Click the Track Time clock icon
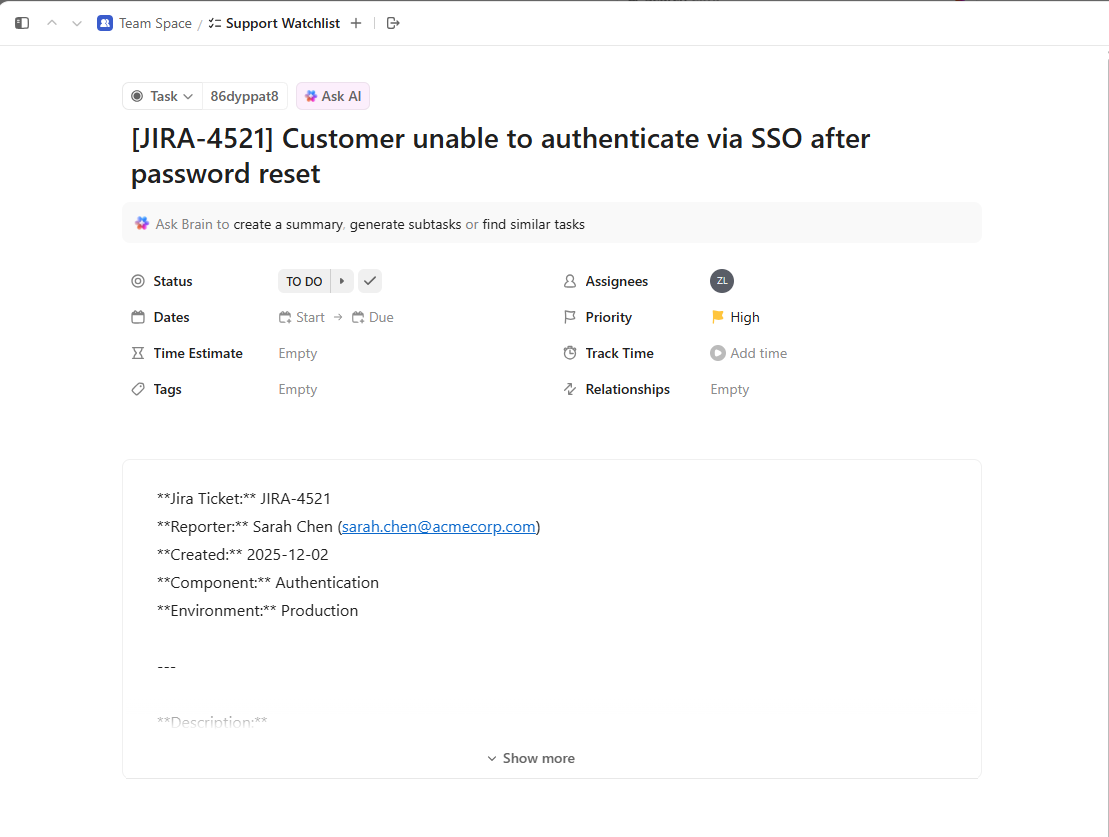The image size is (1109, 837). 569,353
